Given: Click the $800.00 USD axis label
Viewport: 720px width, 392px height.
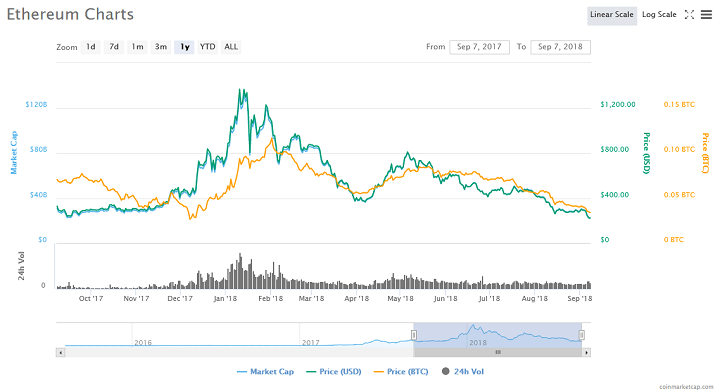Looking at the screenshot, I should click(615, 150).
